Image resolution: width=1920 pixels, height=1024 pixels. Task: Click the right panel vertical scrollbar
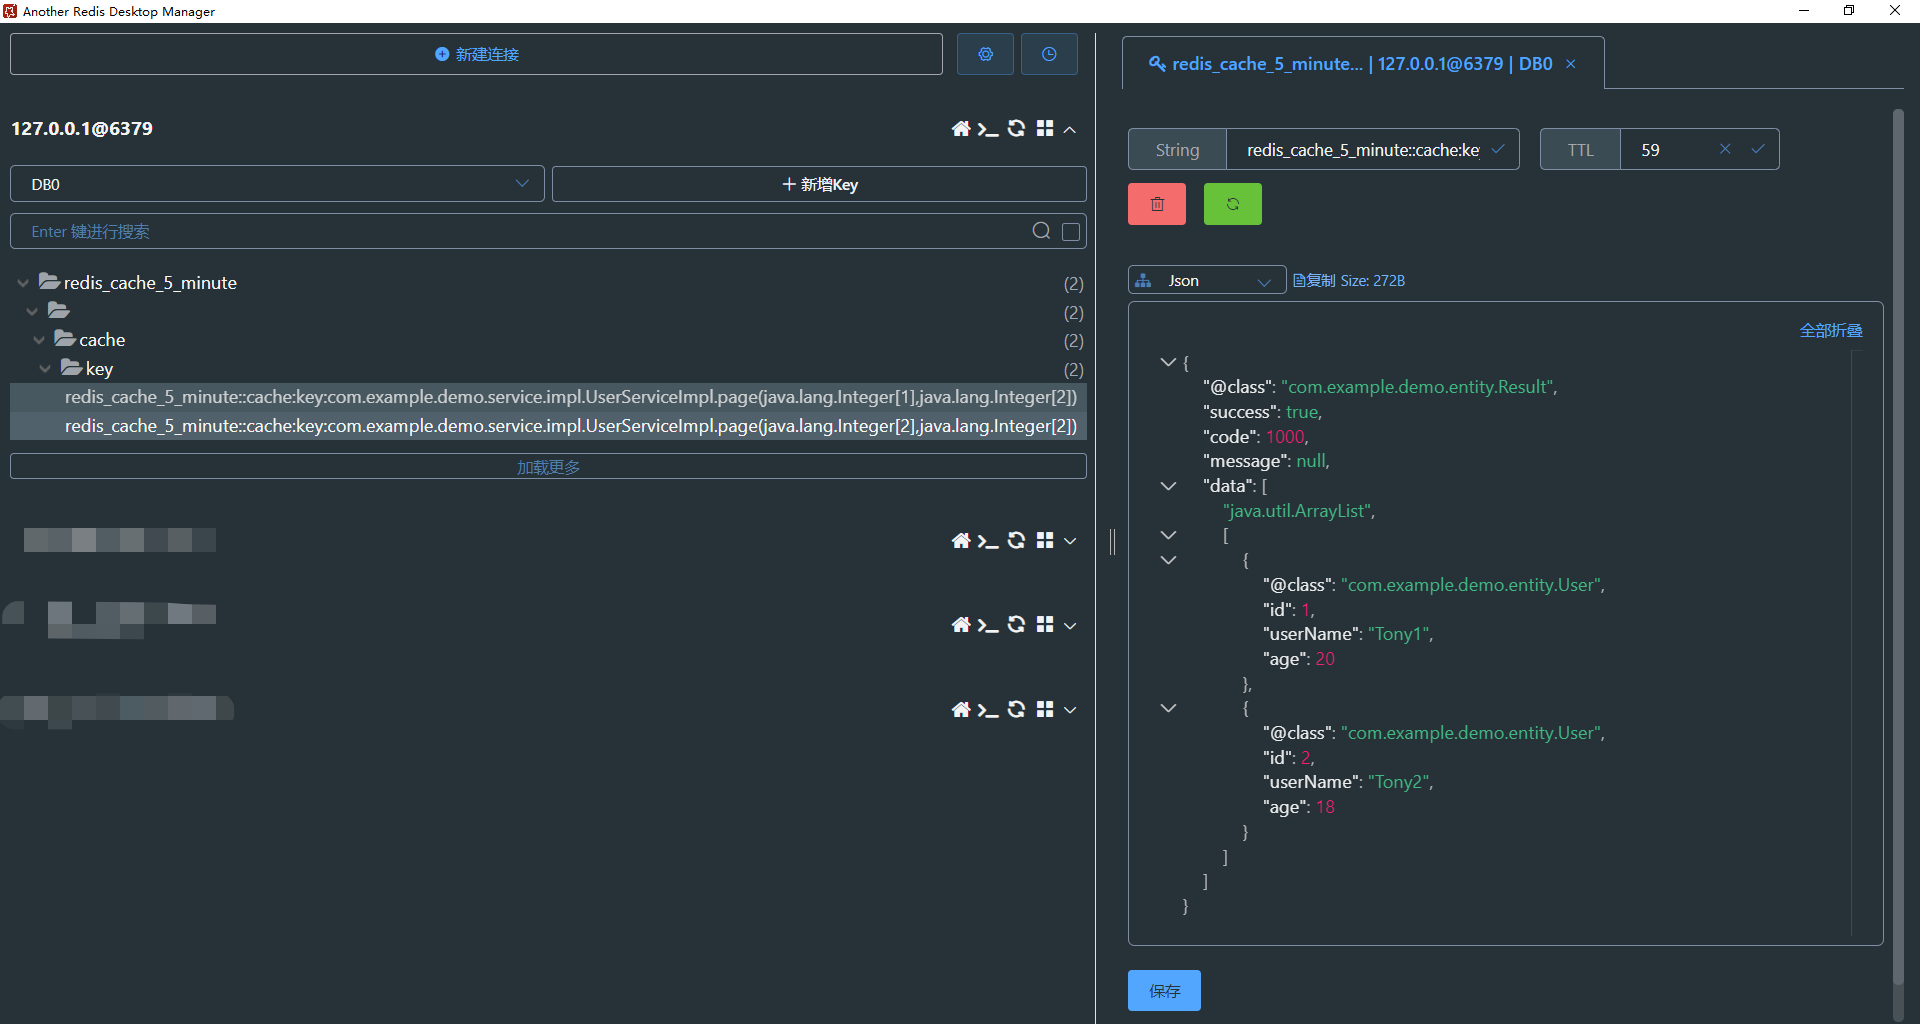pyautogui.click(x=1898, y=545)
